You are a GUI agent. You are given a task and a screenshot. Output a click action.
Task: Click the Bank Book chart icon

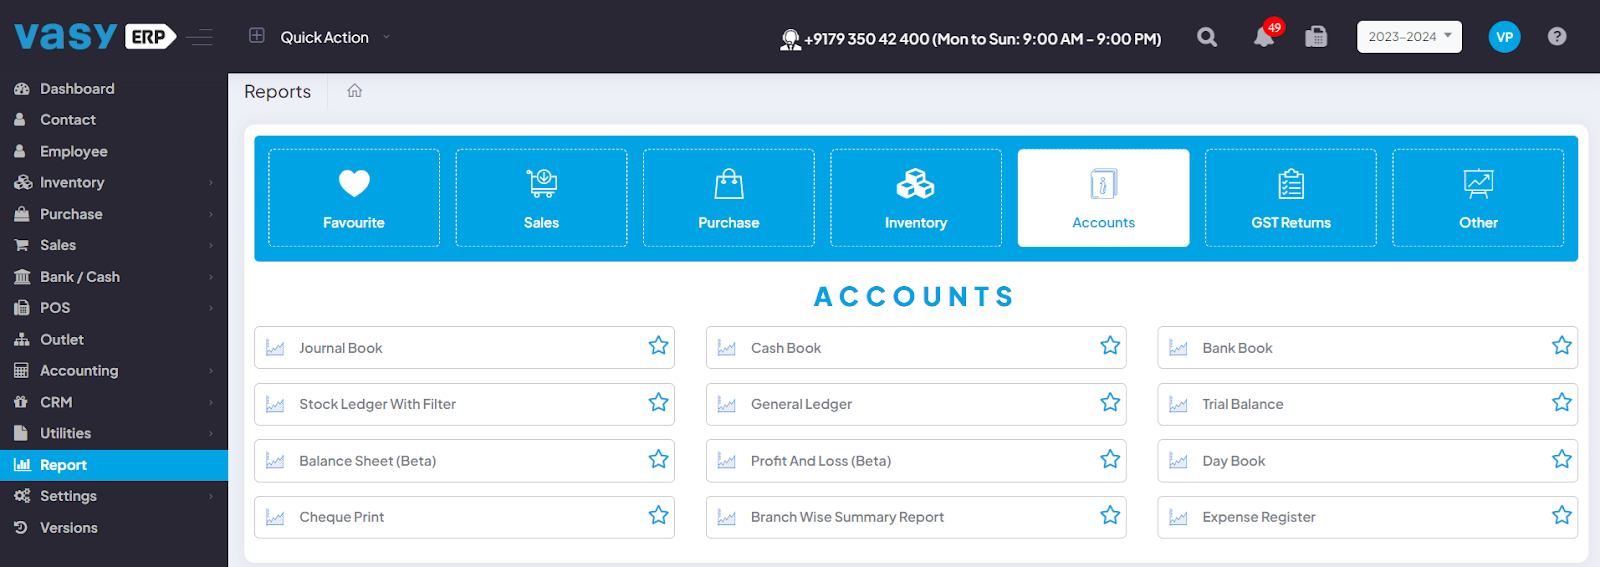coord(1179,348)
